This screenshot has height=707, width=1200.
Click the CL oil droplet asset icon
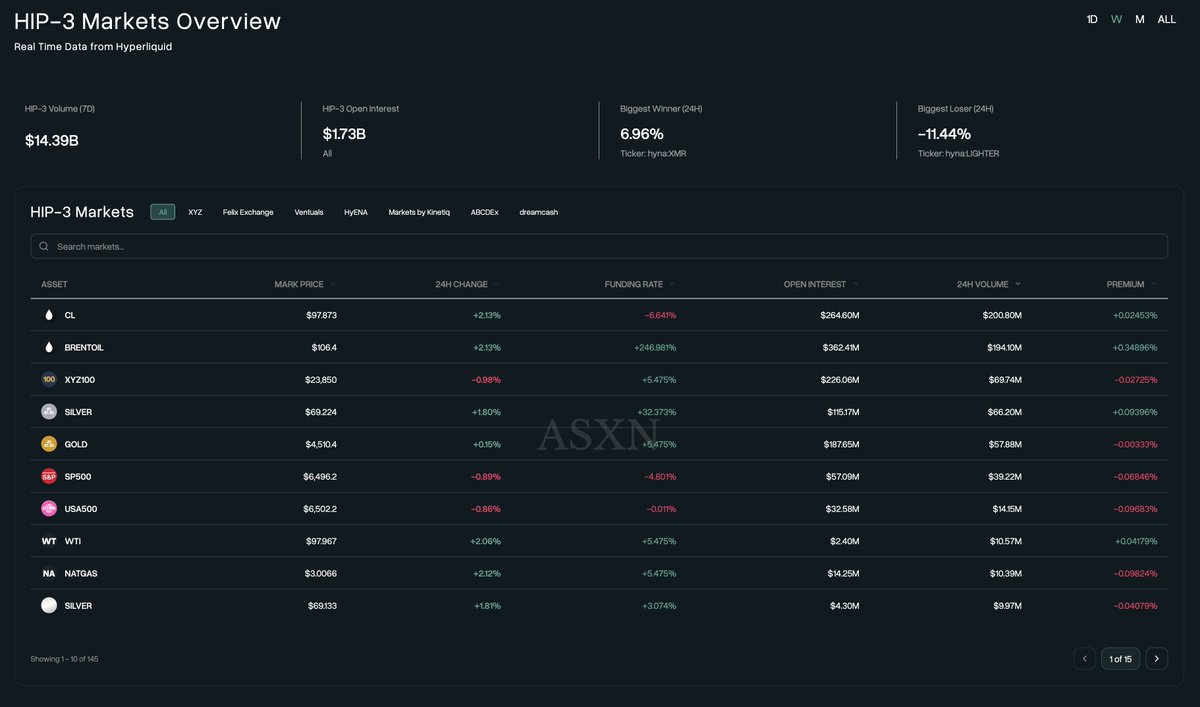click(48, 315)
